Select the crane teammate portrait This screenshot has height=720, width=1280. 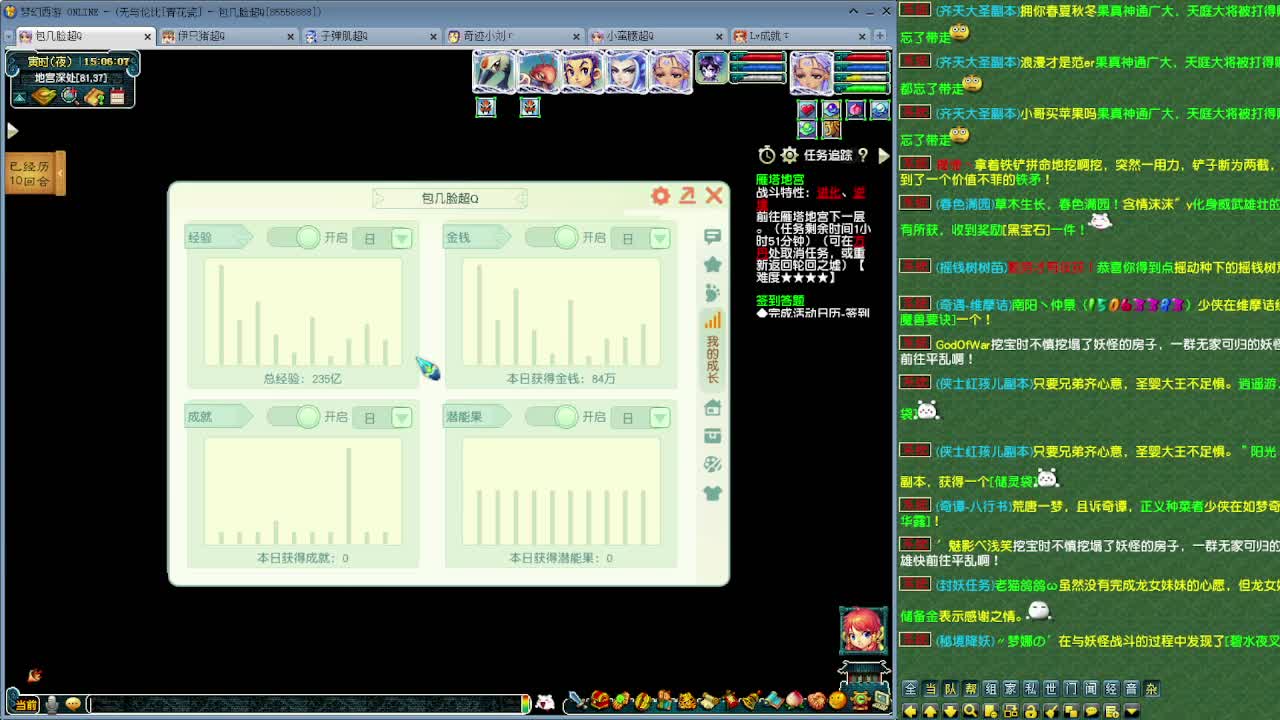click(x=494, y=72)
